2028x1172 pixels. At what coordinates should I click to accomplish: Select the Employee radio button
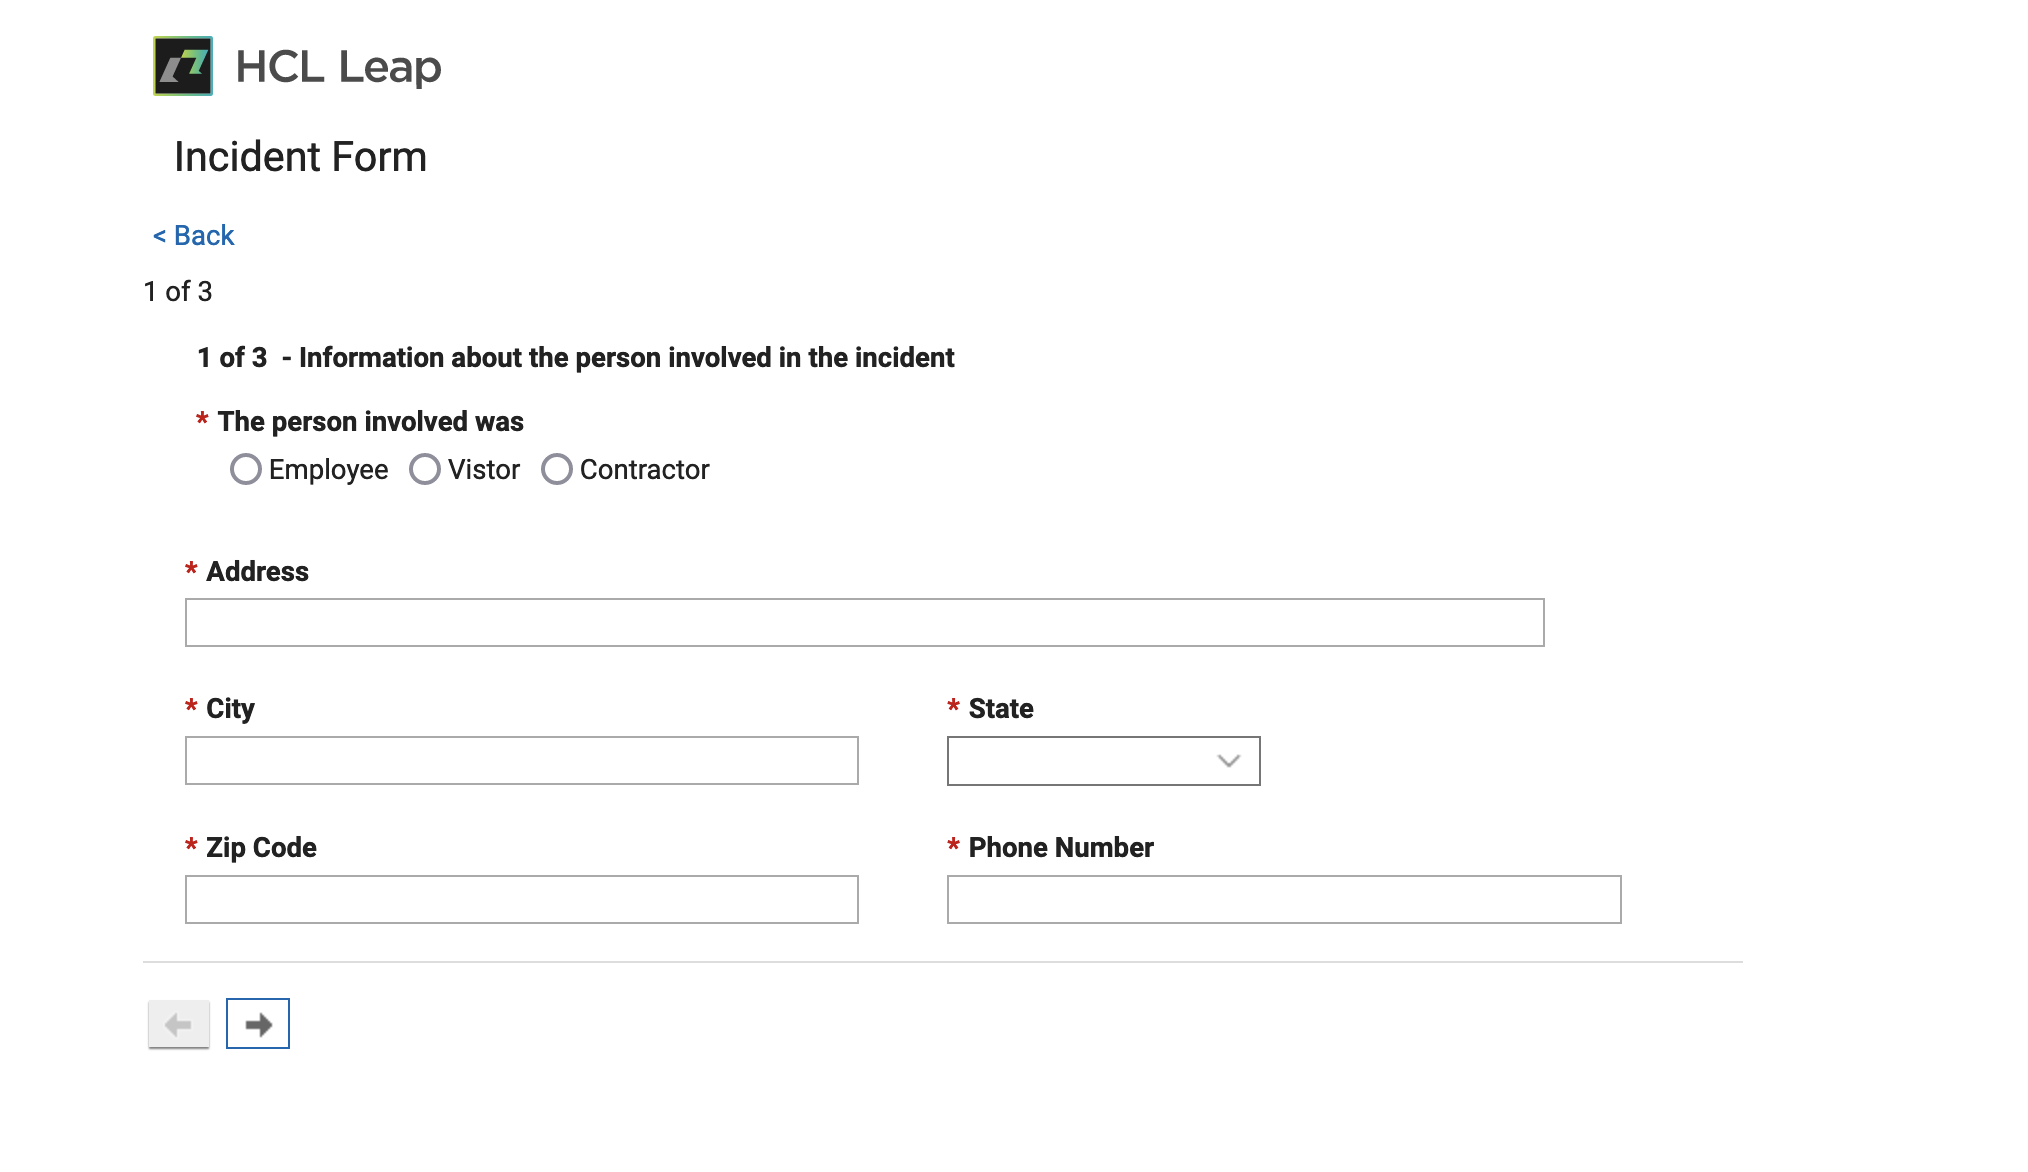tap(246, 469)
